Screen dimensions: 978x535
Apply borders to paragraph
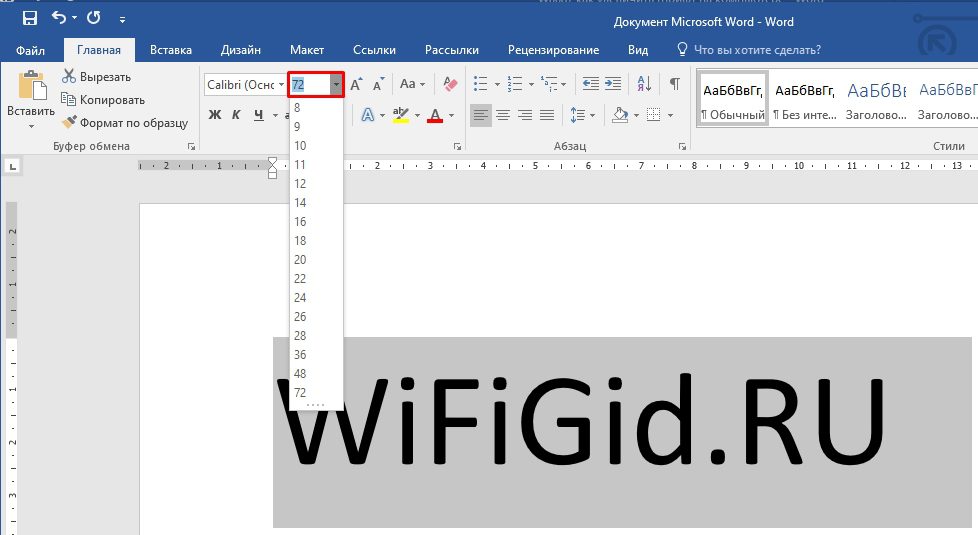click(654, 115)
